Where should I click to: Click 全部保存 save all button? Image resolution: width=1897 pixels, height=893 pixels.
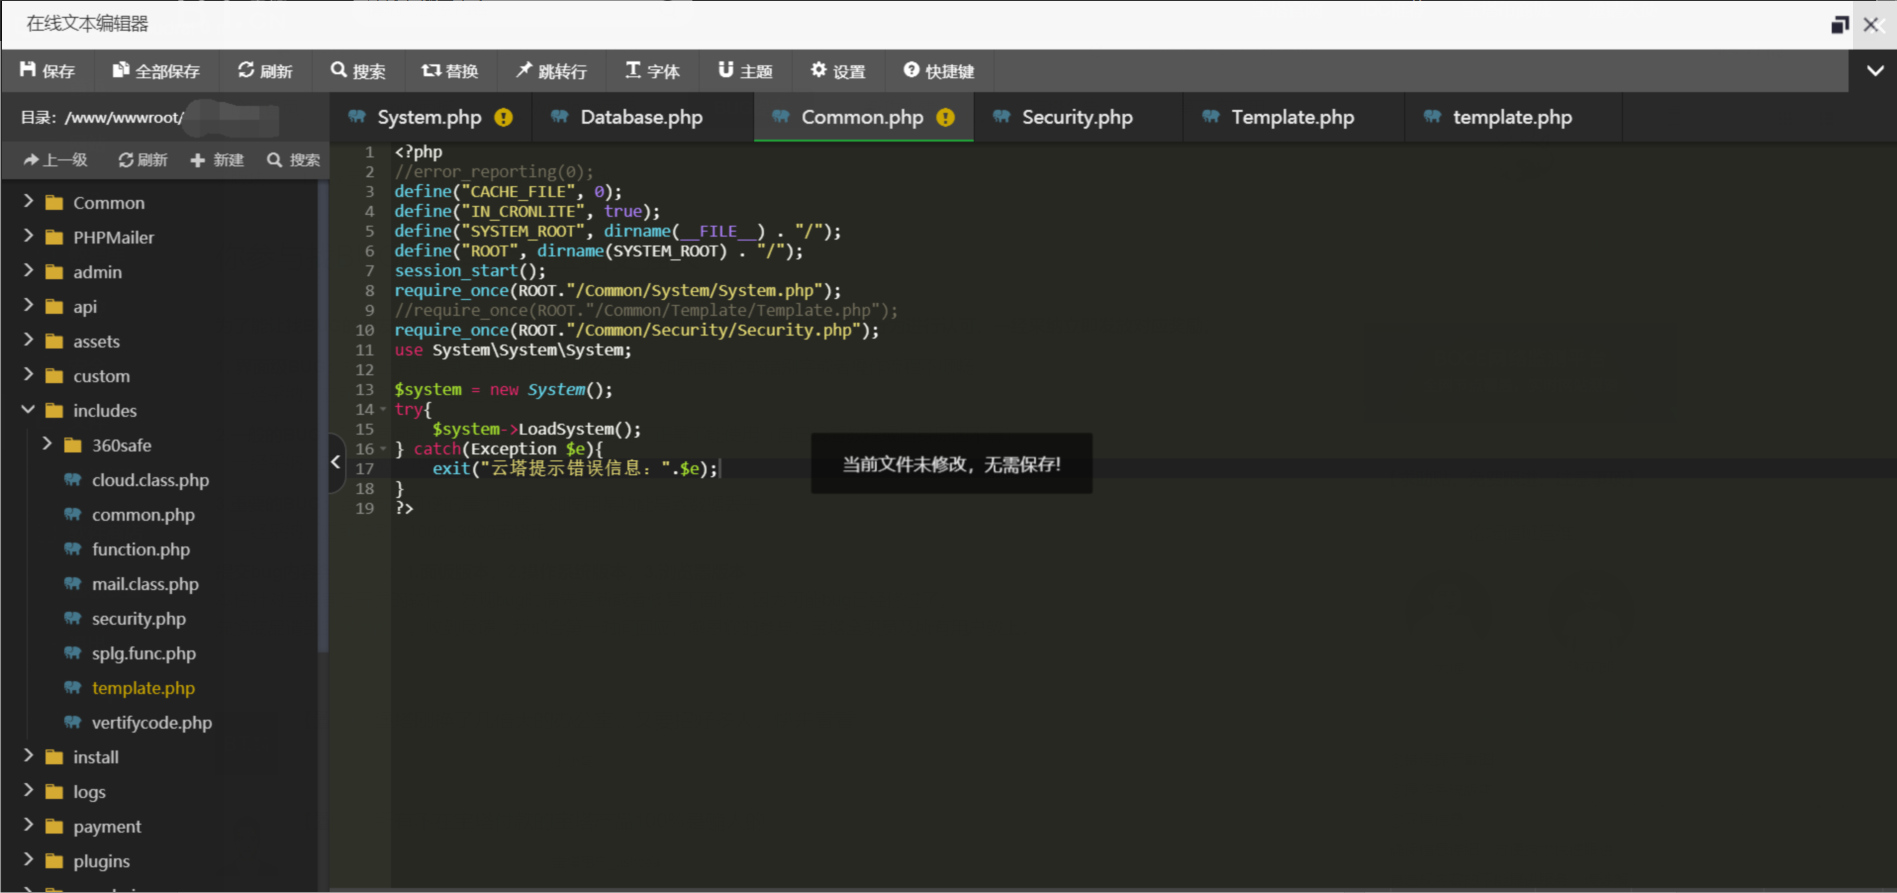155,71
